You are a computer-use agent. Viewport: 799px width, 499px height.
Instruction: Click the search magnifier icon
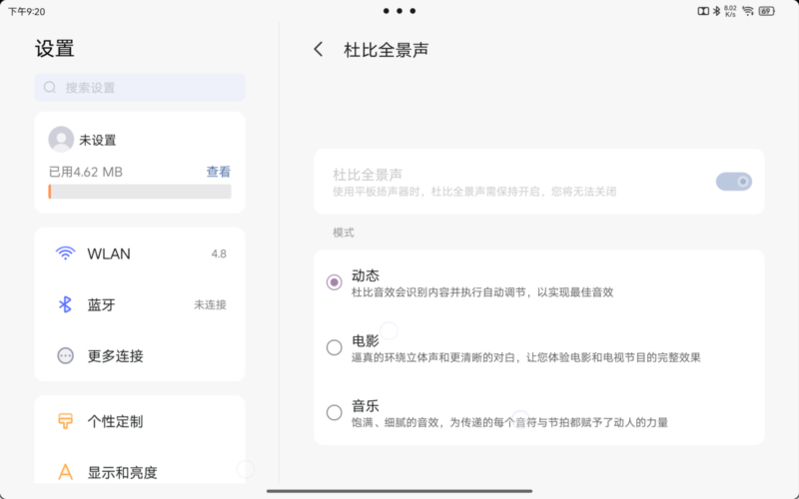pos(50,88)
